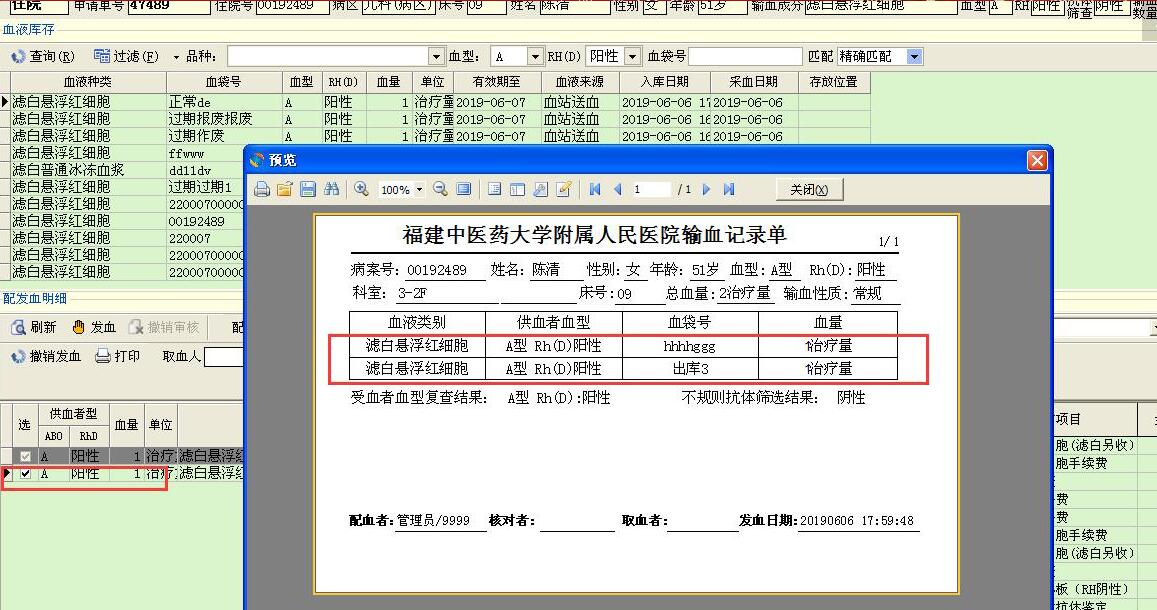Image resolution: width=1157 pixels, height=610 pixels.
Task: Click the 刷新 refresh button
Action: (34, 327)
